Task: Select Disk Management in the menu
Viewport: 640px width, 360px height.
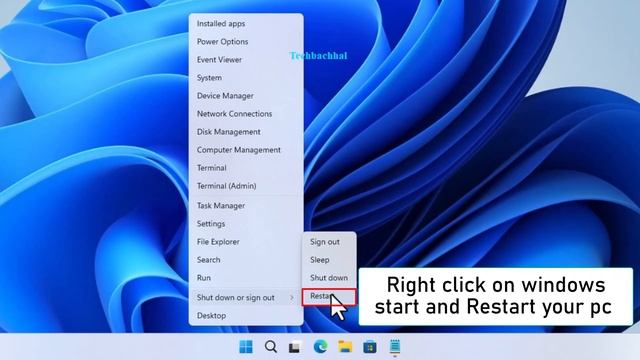Action: pyautogui.click(x=246, y=132)
